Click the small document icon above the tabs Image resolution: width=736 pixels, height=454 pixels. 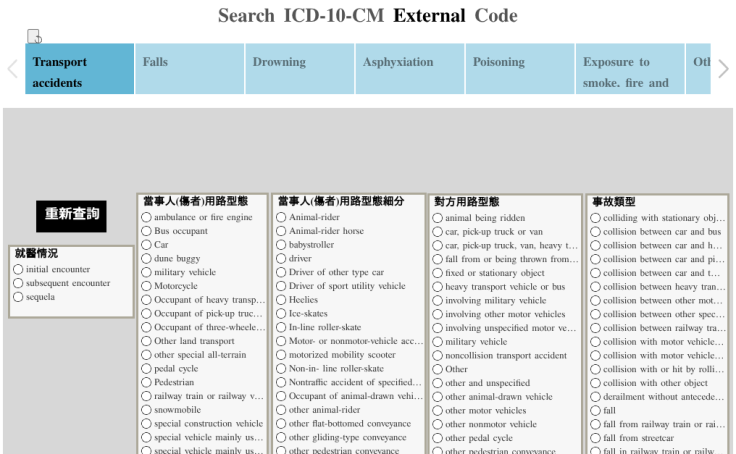tap(34, 36)
